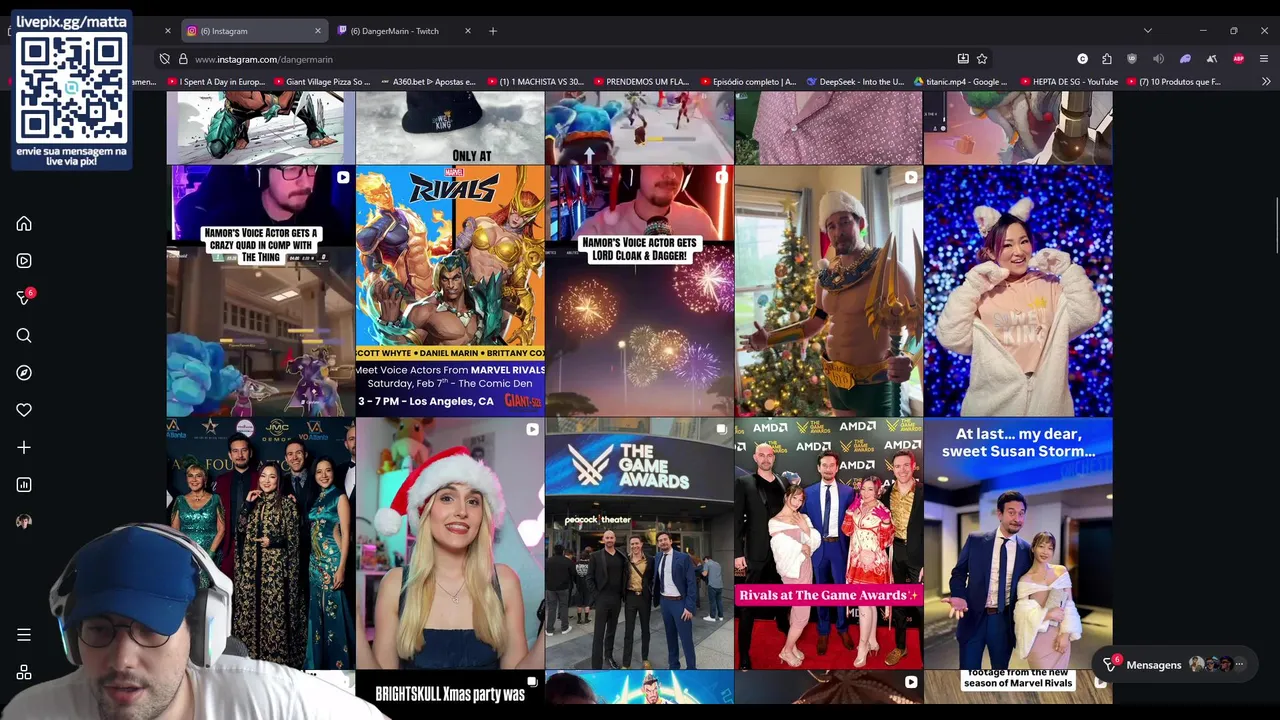1280x720 pixels.
Task: Open the More hamburger menu in sidebar
Action: coord(24,635)
